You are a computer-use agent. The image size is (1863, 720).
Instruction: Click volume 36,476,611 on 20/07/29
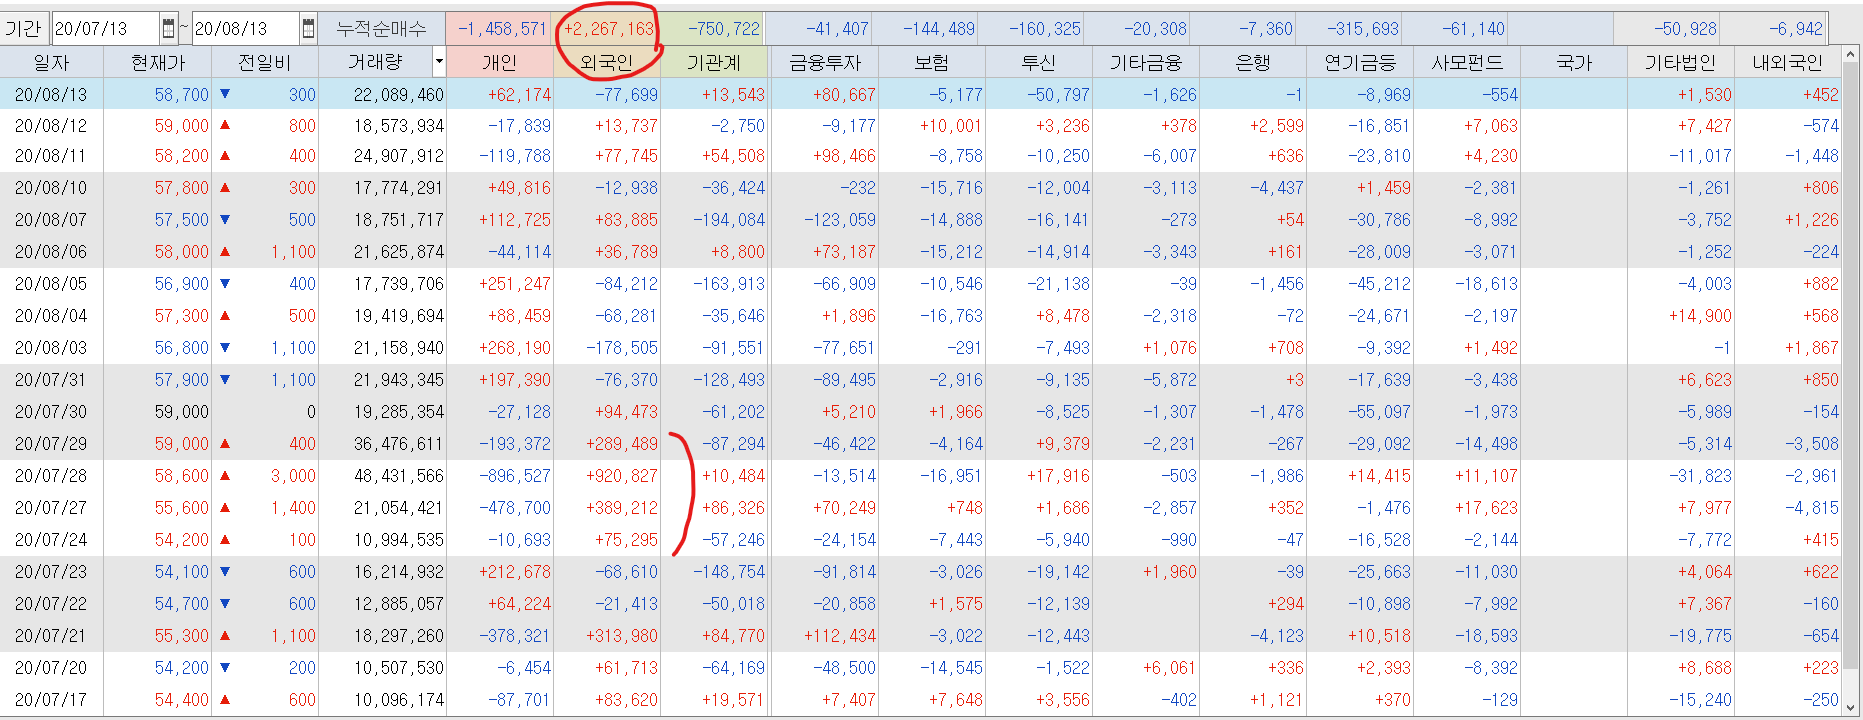pos(399,444)
